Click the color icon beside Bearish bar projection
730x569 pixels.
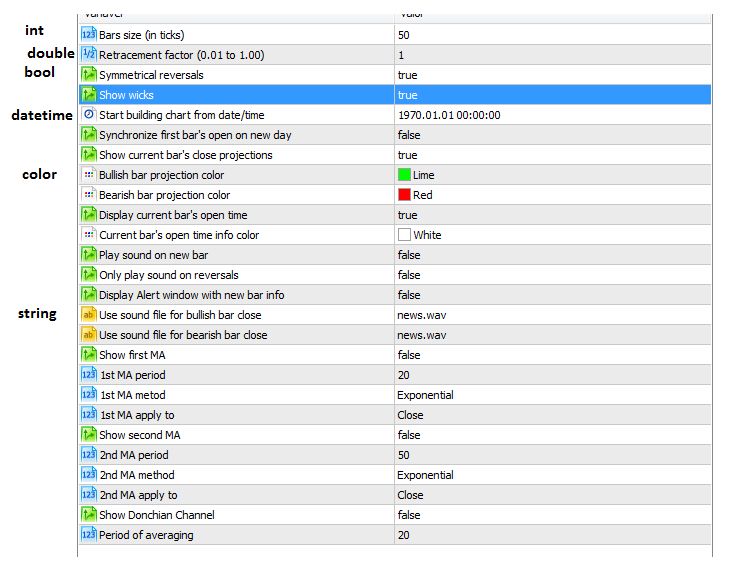coord(88,195)
